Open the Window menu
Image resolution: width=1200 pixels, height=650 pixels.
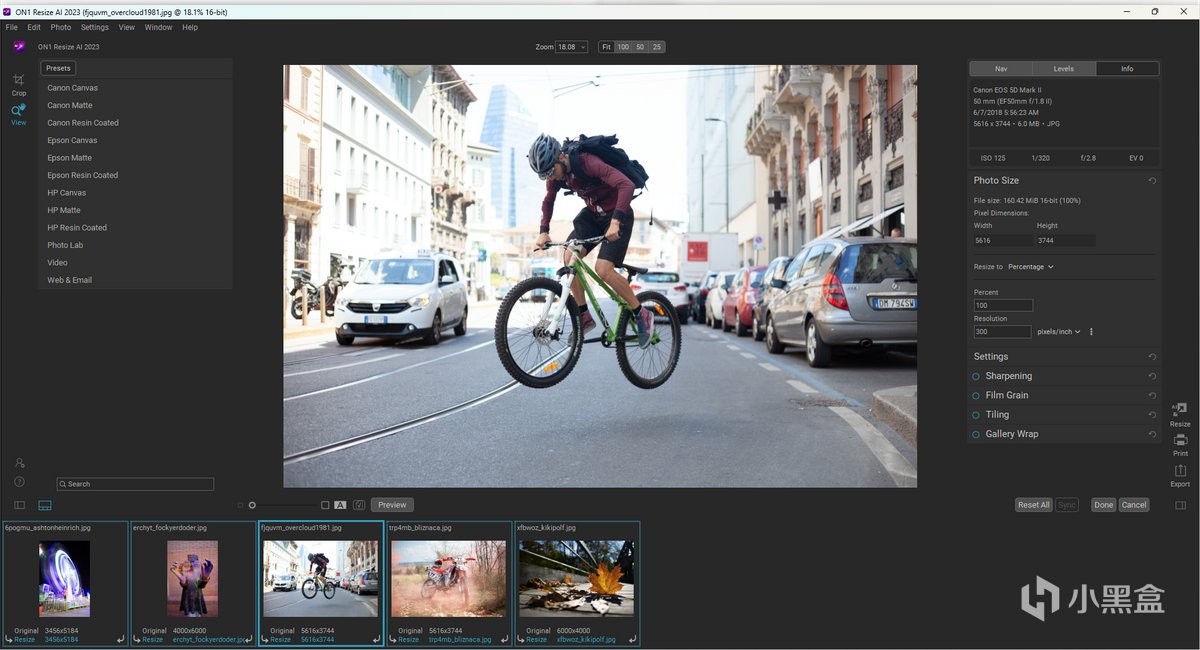(158, 27)
